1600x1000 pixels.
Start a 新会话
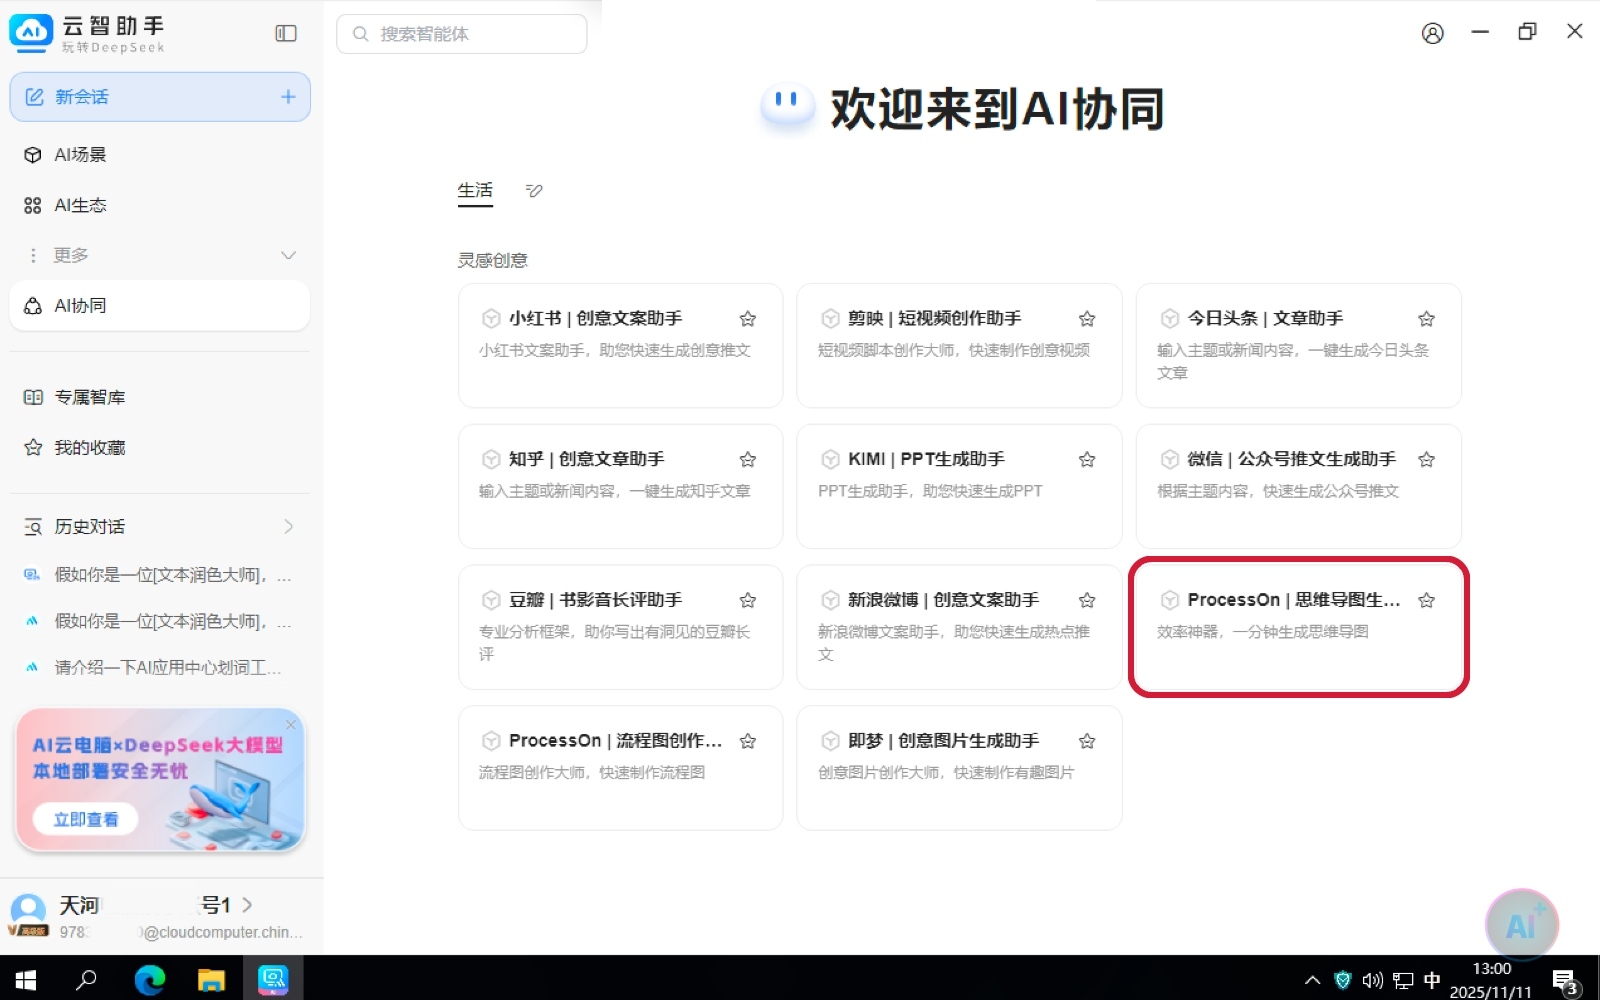click(x=160, y=97)
